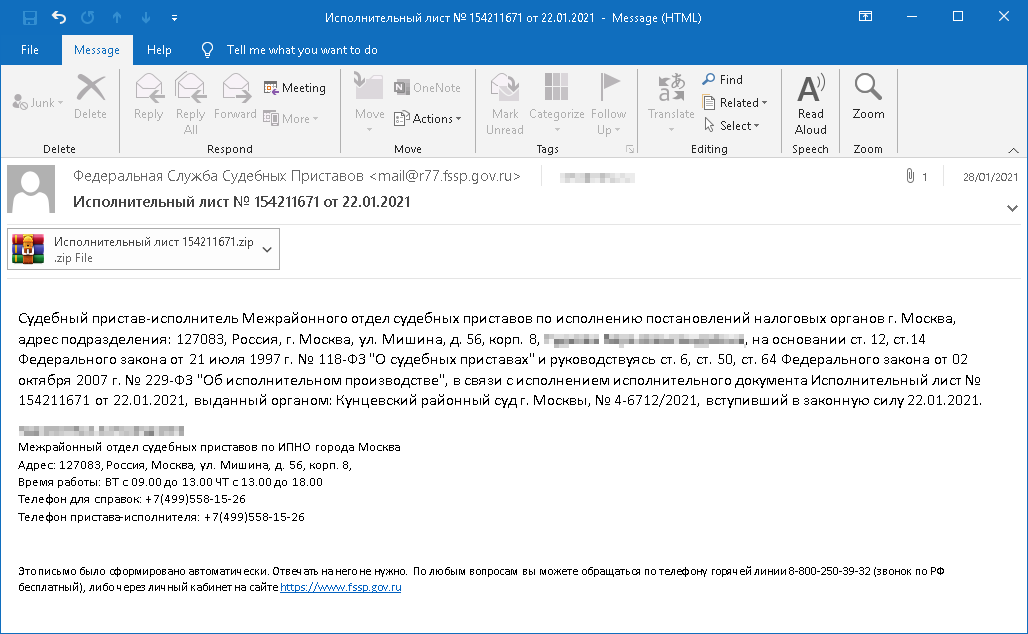
Task: Open the zip attachment dropdown arrow
Action: click(266, 250)
